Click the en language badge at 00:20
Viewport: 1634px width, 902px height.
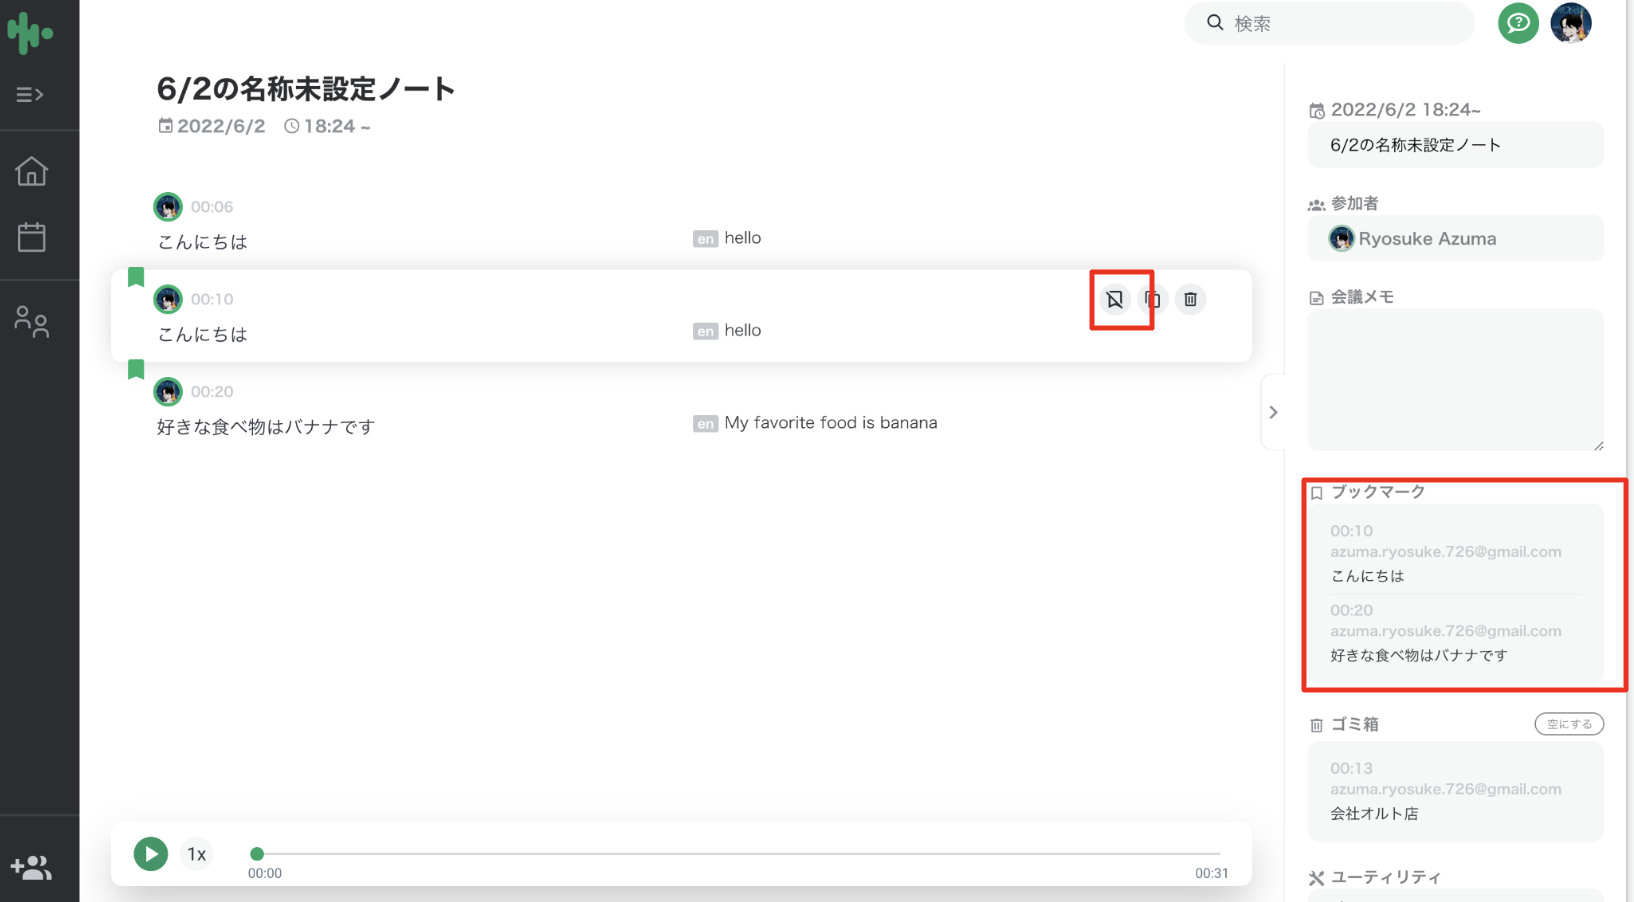click(x=705, y=424)
